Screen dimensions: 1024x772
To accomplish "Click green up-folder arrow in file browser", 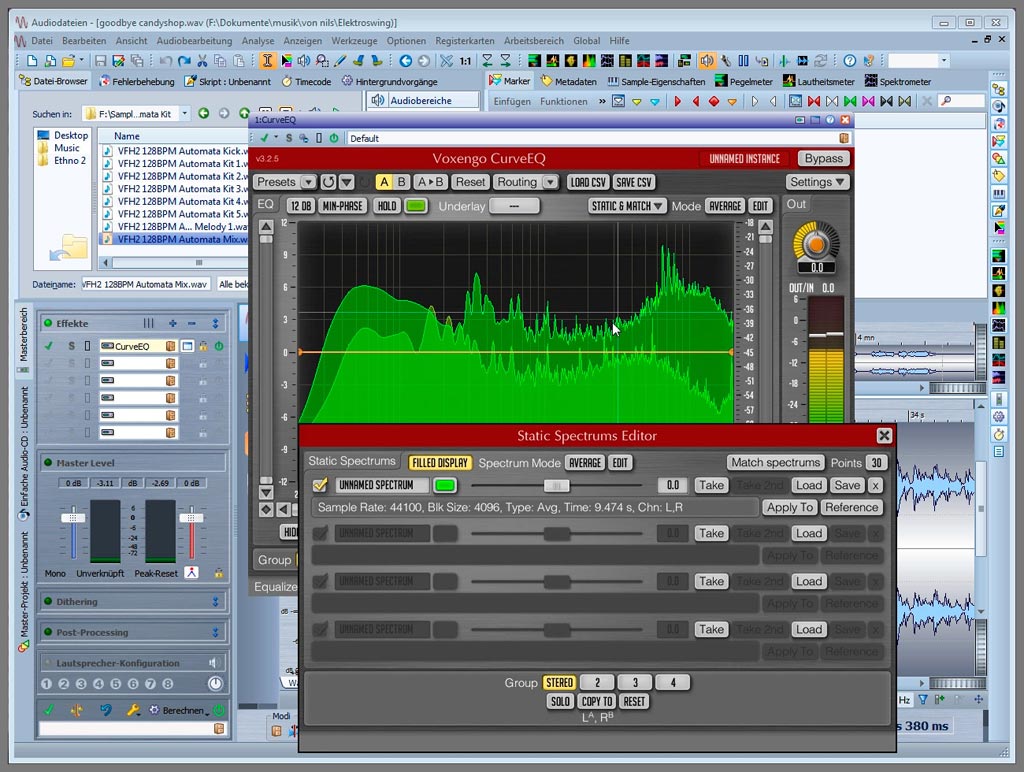I will [244, 113].
